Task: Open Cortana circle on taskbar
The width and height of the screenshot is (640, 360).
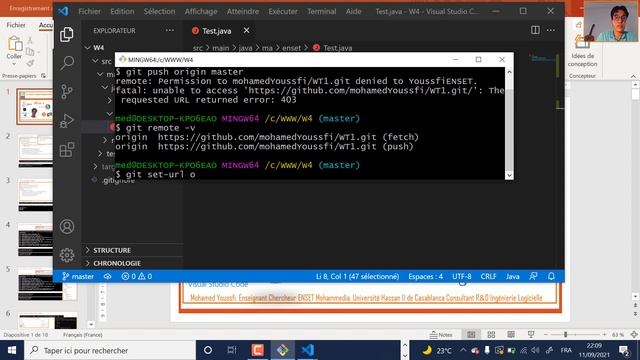Action: pyautogui.click(x=208, y=350)
